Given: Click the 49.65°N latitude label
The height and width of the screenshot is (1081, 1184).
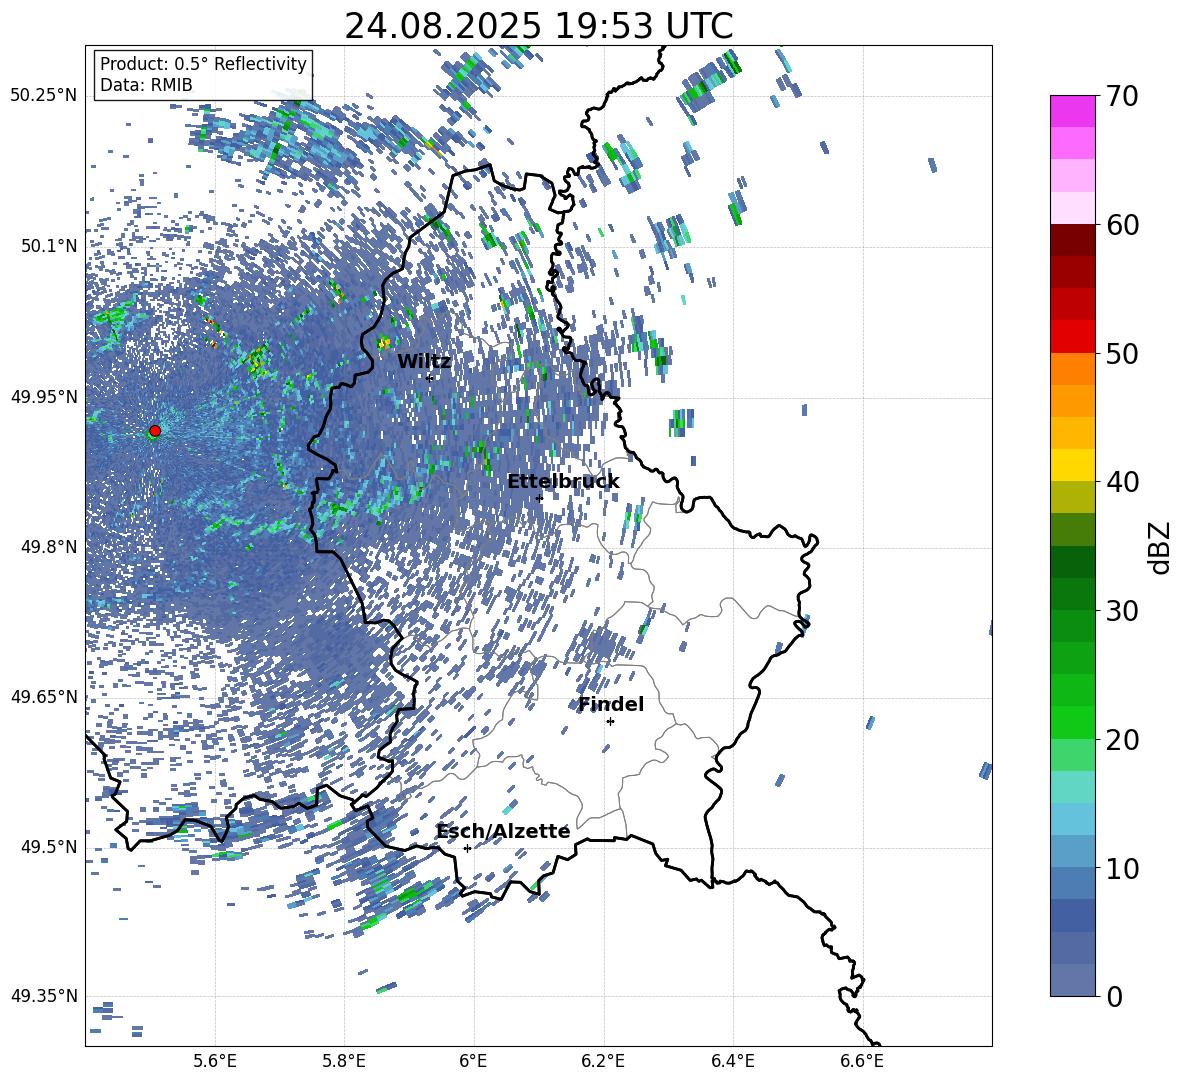Looking at the screenshot, I should [44, 697].
